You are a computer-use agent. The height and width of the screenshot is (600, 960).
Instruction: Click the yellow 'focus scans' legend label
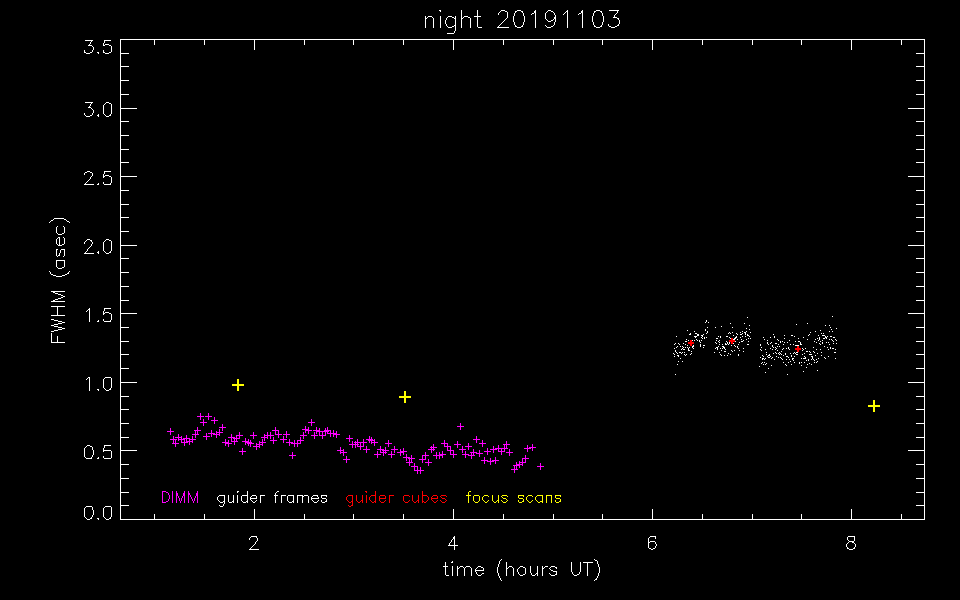click(x=514, y=498)
